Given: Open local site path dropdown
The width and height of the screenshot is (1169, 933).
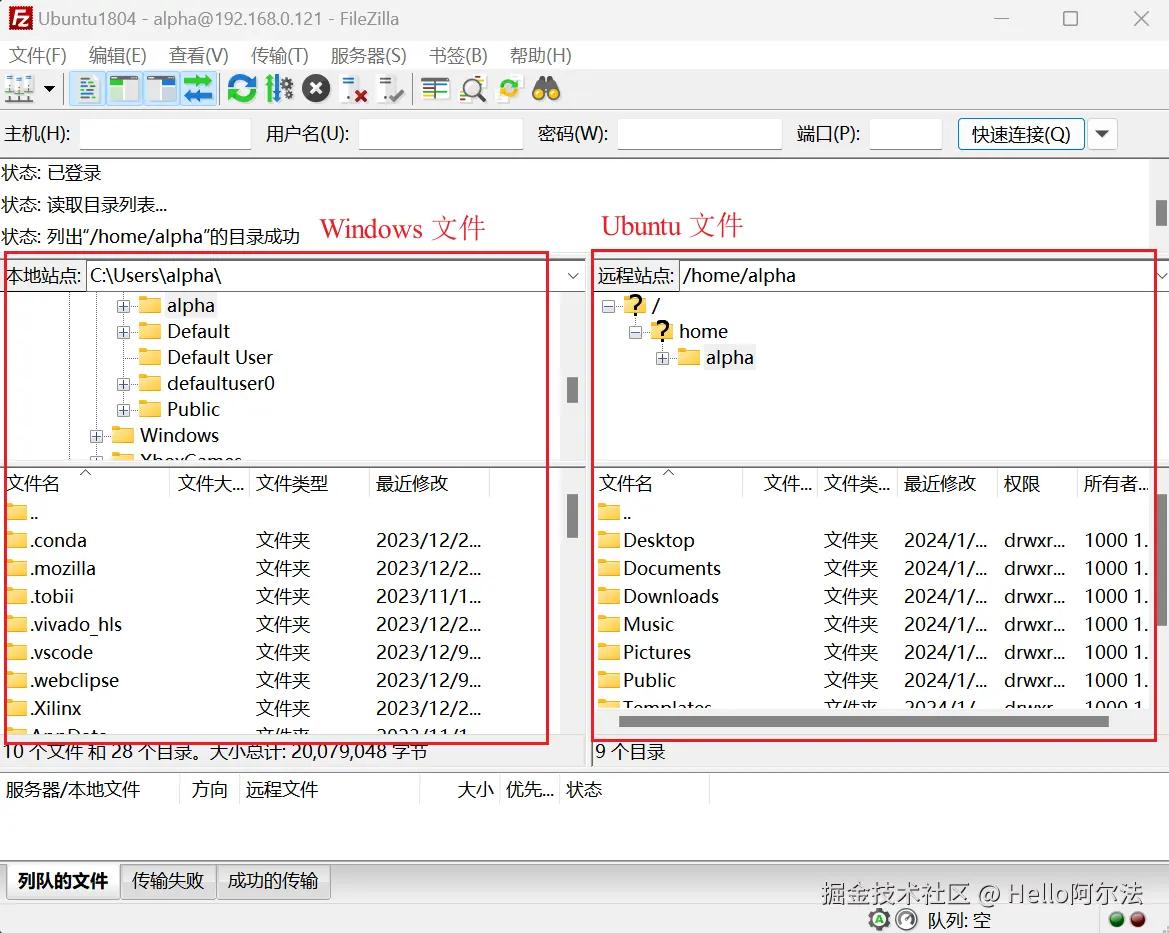Looking at the screenshot, I should pos(573,276).
